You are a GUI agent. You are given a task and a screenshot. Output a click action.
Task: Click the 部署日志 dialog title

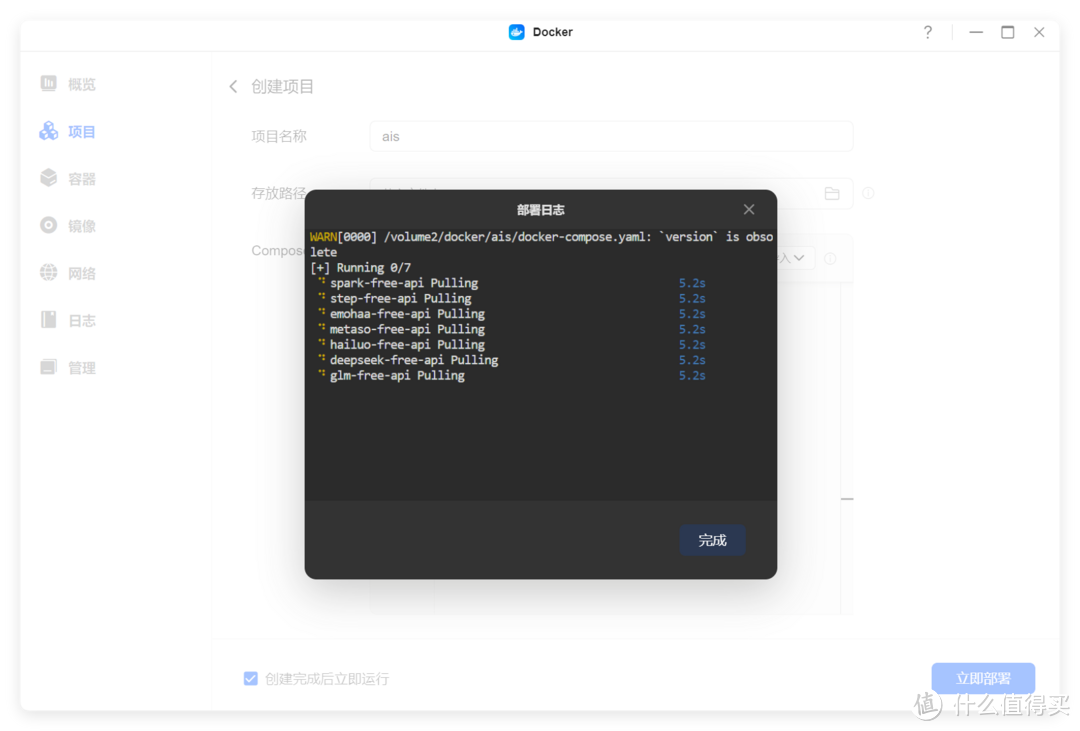point(541,209)
